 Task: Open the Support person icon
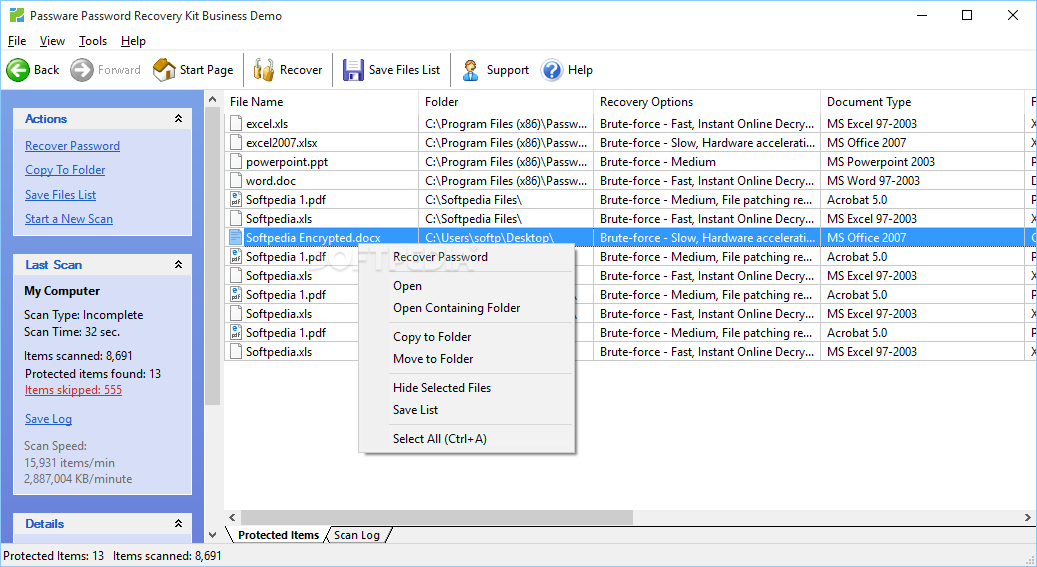tap(470, 69)
